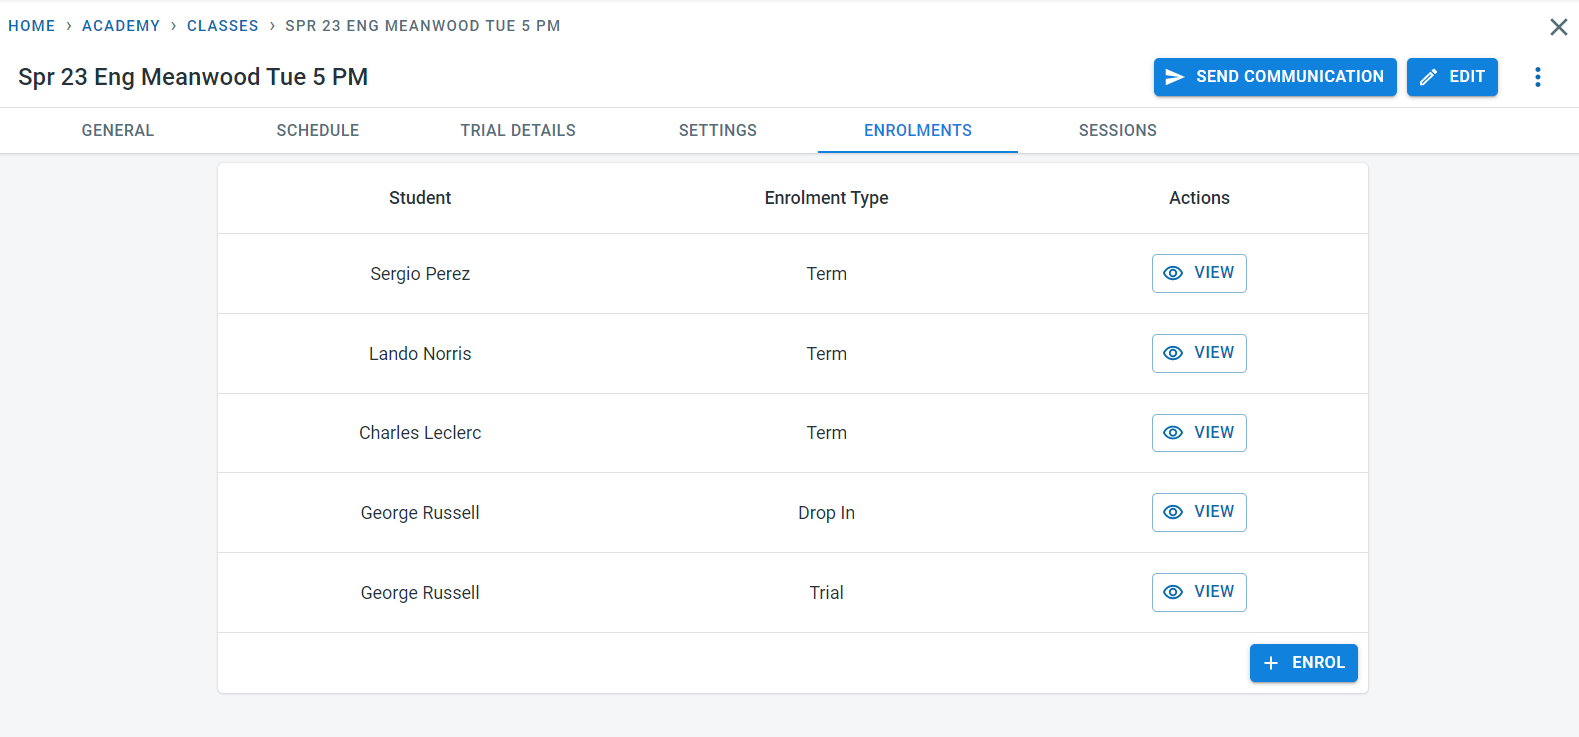Close the class detail panel
Screen dimensions: 1579x737
(1558, 27)
